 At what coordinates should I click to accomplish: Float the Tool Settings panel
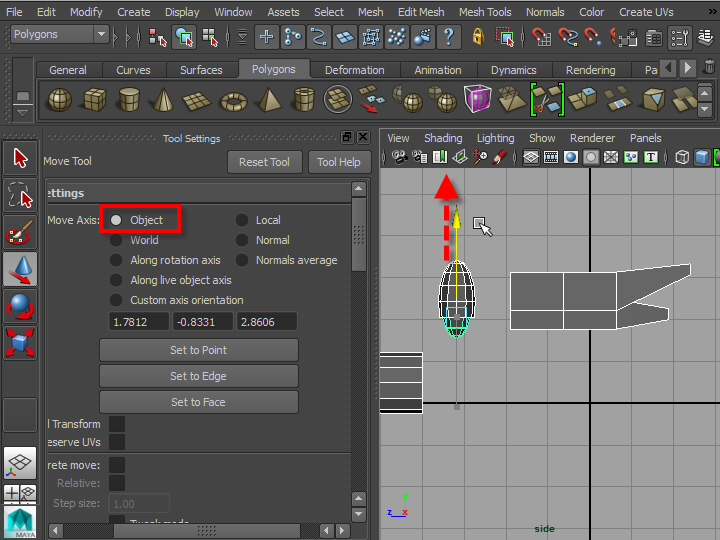[347, 137]
